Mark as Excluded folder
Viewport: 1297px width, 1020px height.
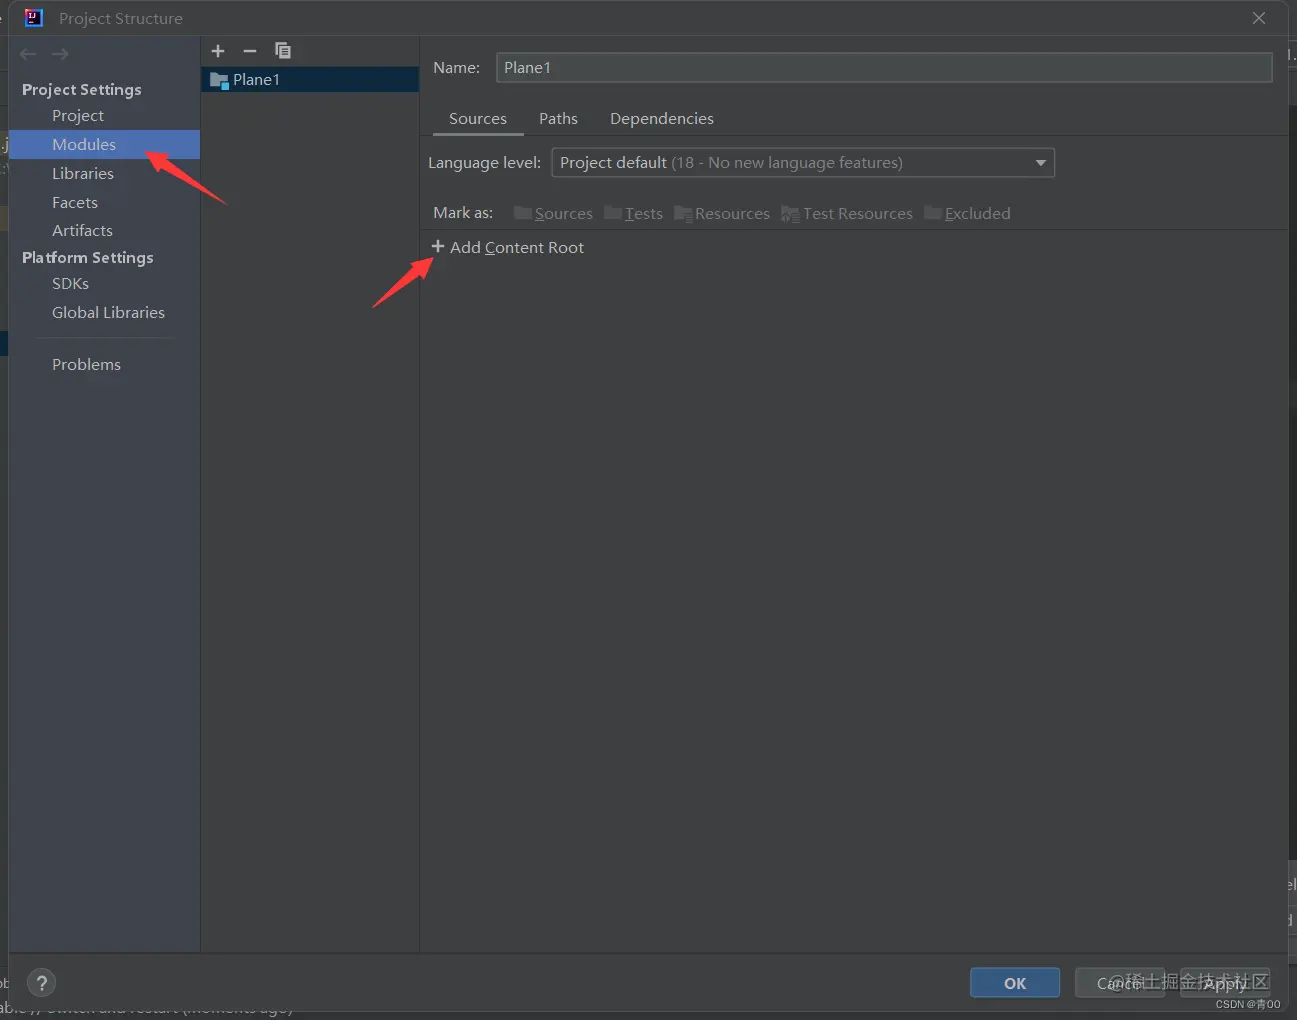point(967,213)
